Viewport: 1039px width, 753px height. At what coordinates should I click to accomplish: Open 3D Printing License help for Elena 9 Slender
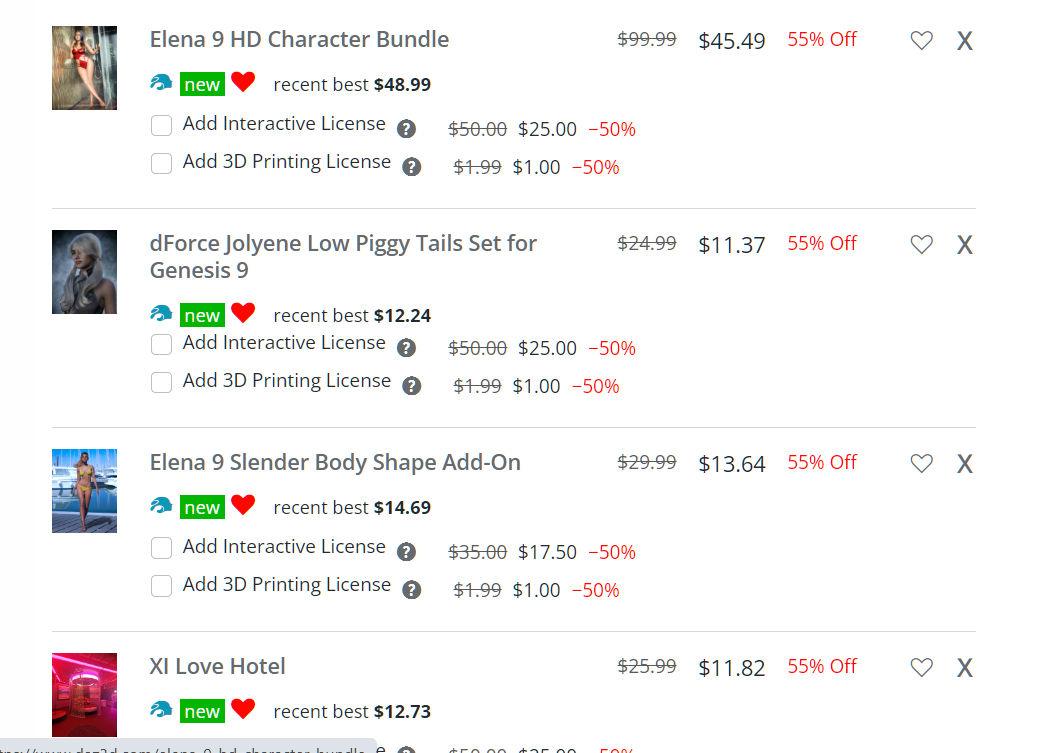pos(411,590)
